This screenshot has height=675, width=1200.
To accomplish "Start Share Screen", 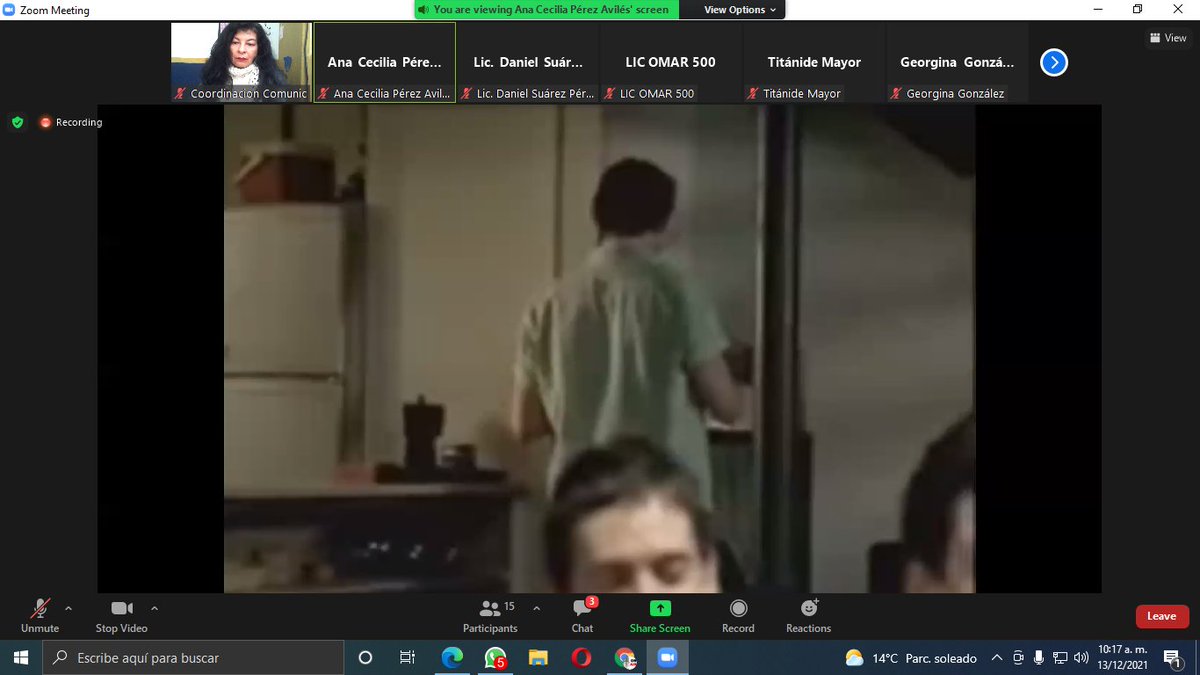I will (x=660, y=615).
